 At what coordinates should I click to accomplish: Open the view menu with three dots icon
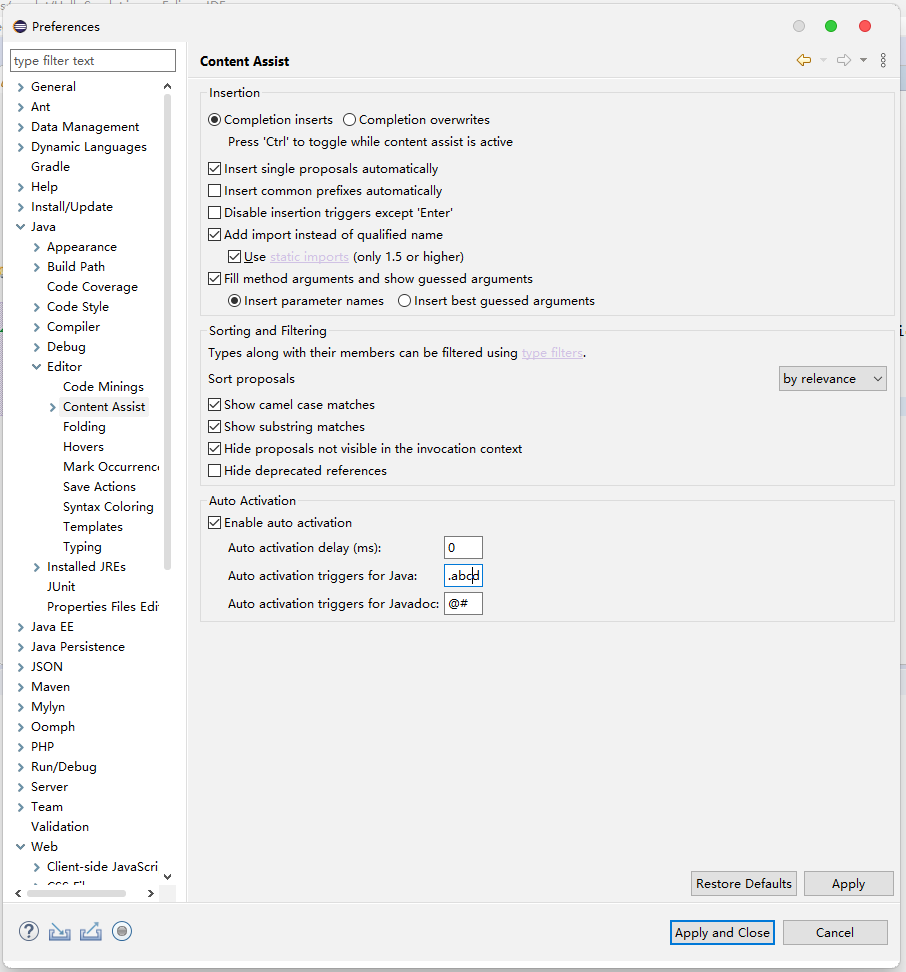883,60
